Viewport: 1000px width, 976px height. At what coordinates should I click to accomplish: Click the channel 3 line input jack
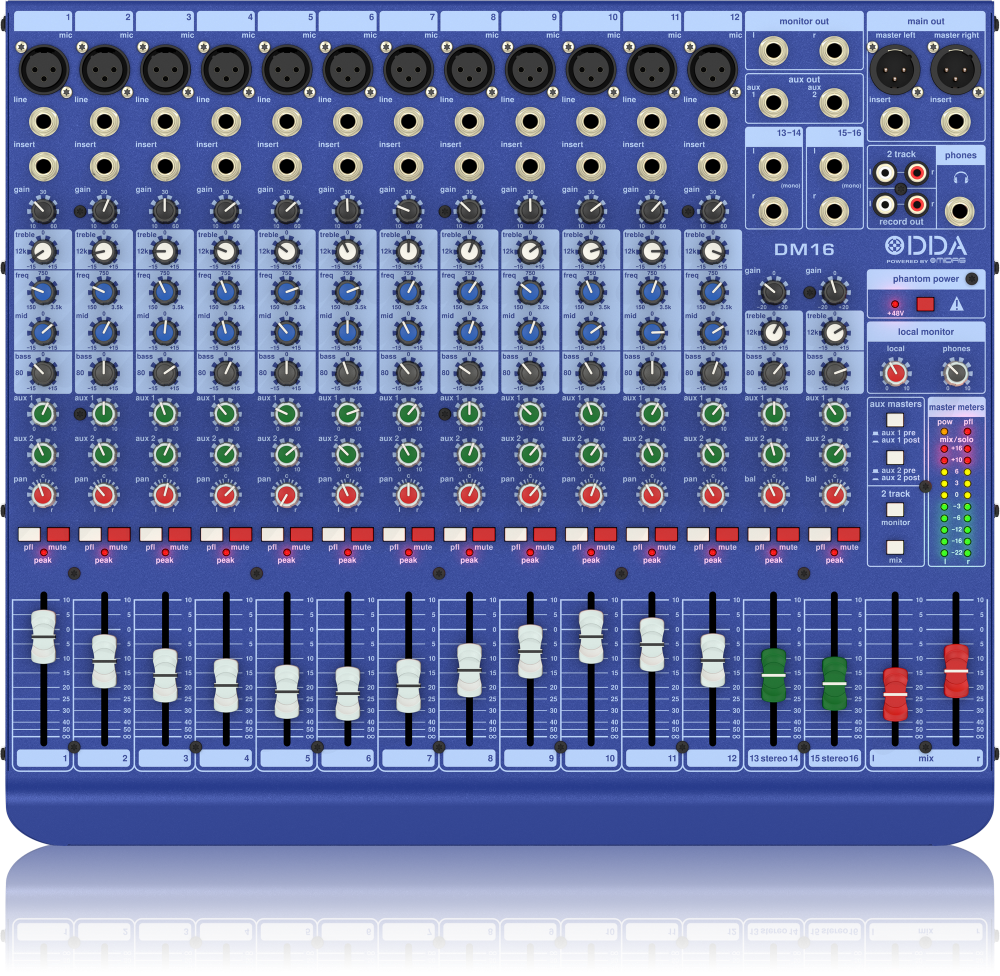coord(165,121)
